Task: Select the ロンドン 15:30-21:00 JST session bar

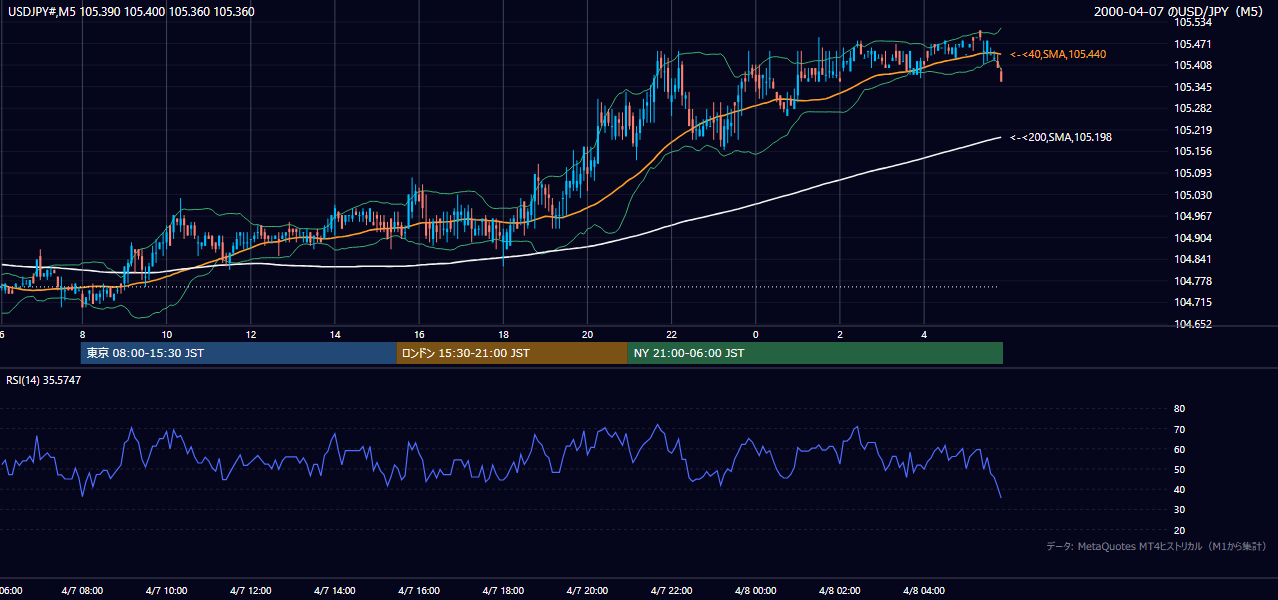Action: (512, 353)
